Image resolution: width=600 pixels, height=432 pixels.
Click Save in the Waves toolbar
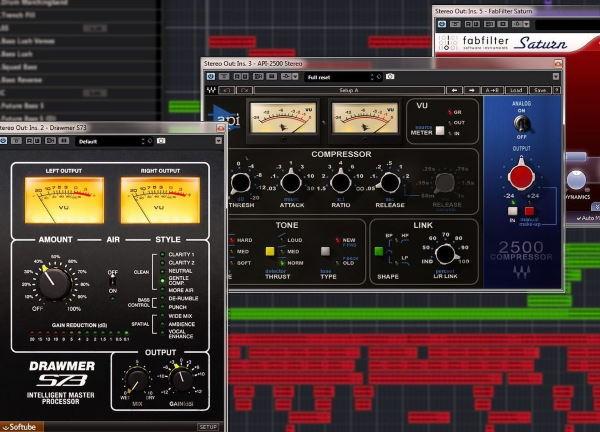540,90
